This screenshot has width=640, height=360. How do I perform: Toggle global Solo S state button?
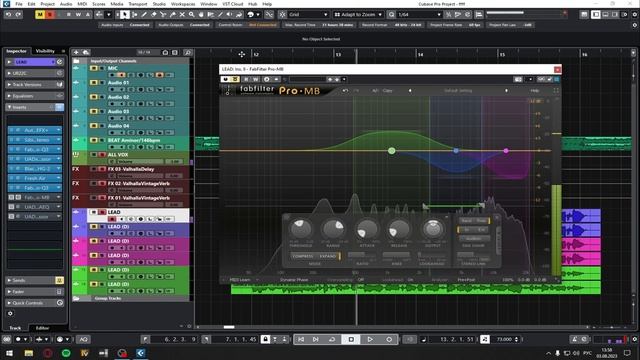tap(49, 15)
